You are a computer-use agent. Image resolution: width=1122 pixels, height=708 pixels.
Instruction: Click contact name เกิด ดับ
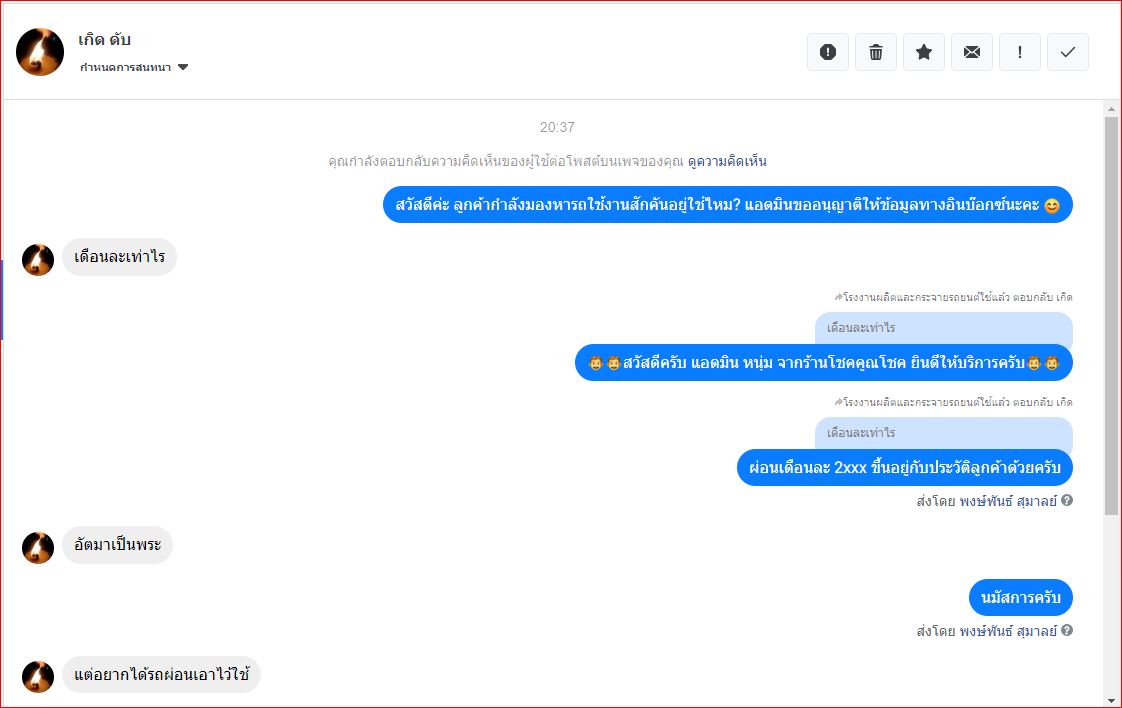[104, 39]
